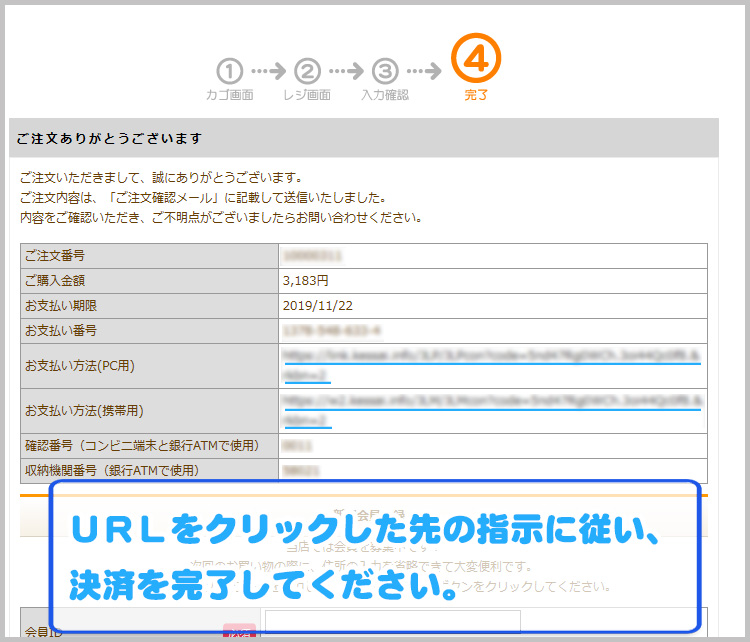Click the step 2 circle icon
Screen dimensions: 750x642
click(x=308, y=71)
